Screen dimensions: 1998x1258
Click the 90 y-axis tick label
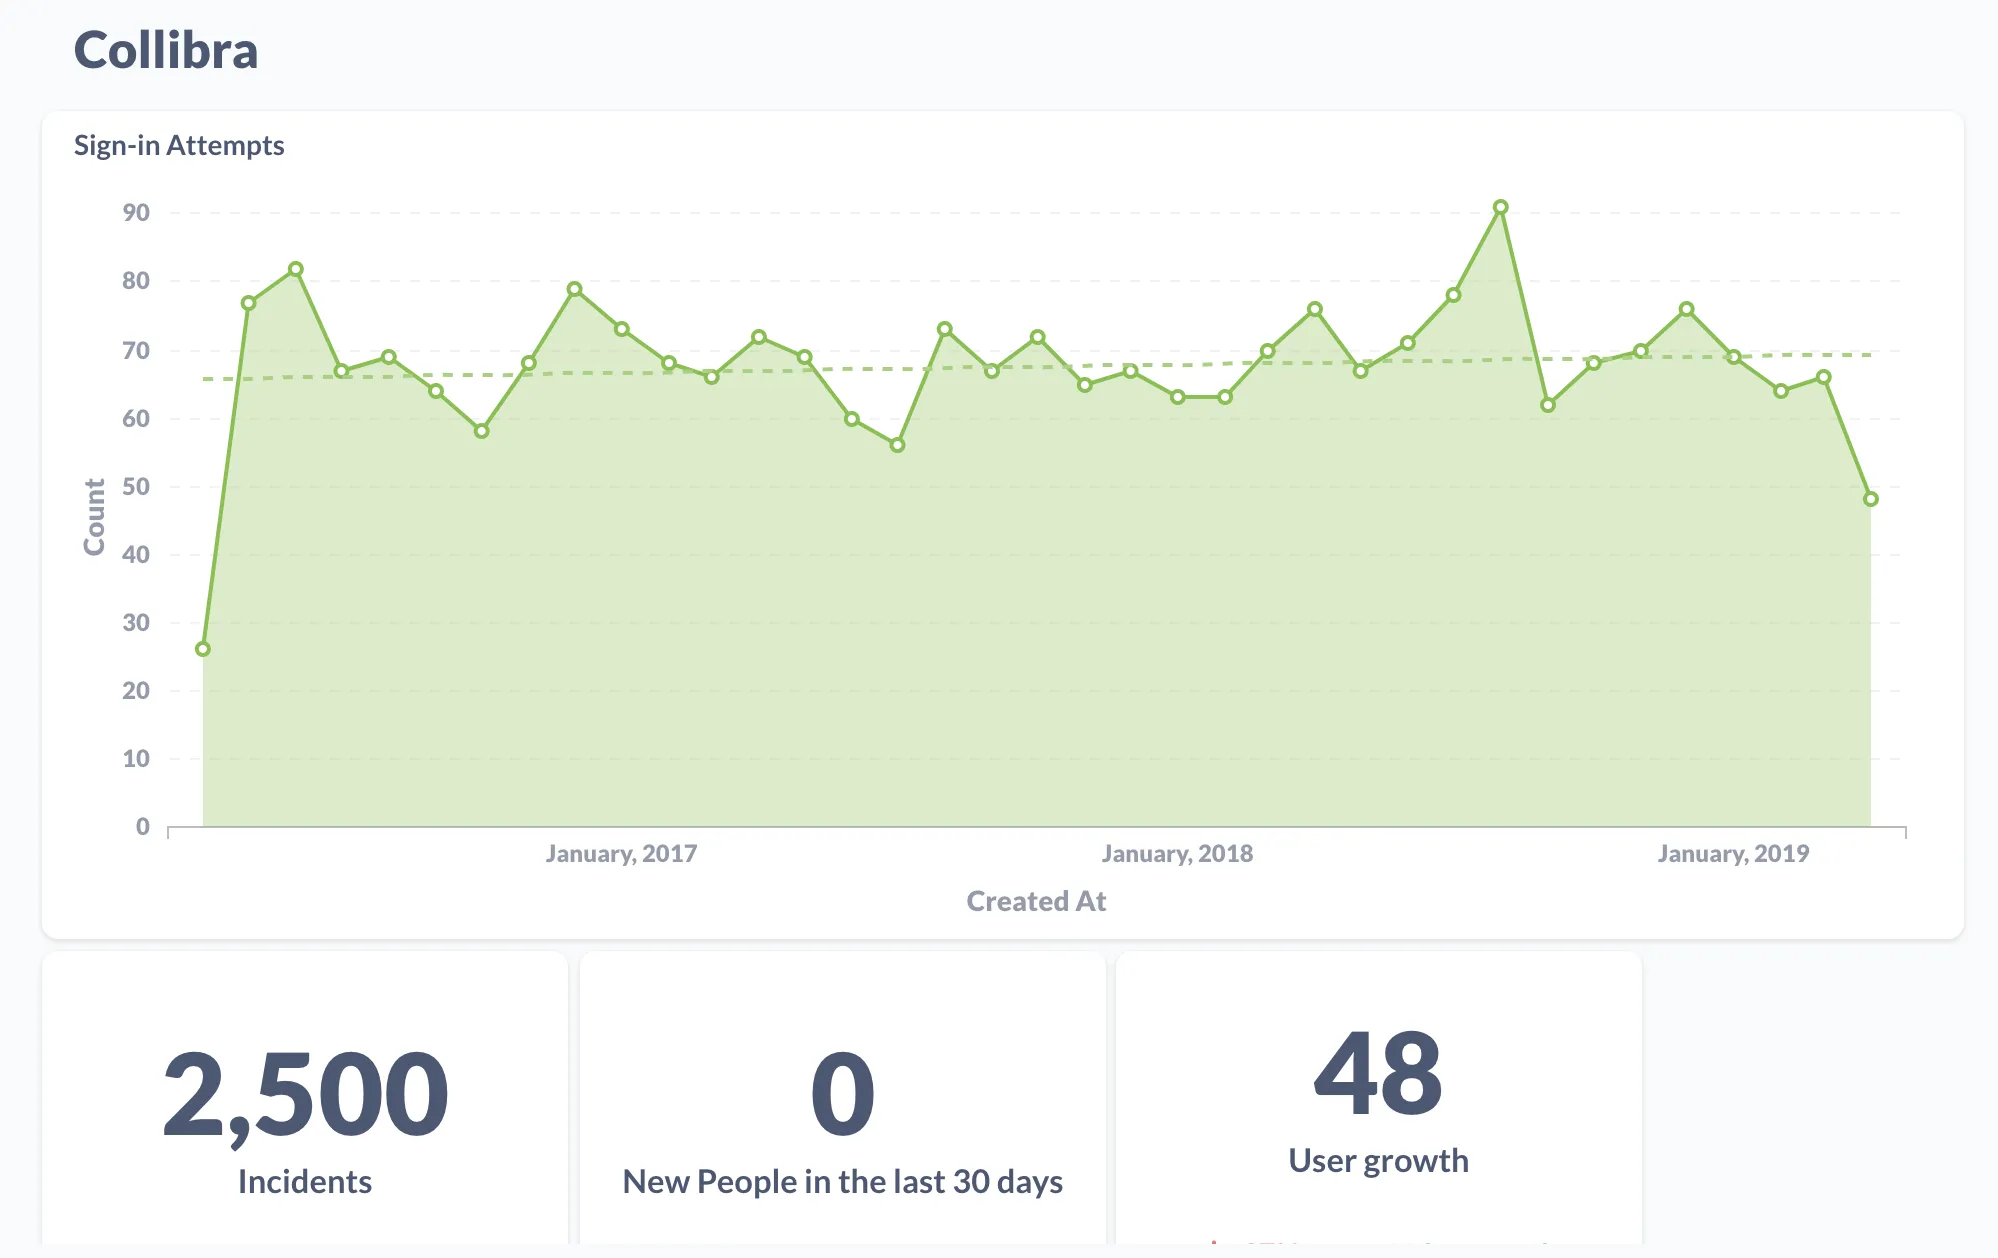[136, 213]
